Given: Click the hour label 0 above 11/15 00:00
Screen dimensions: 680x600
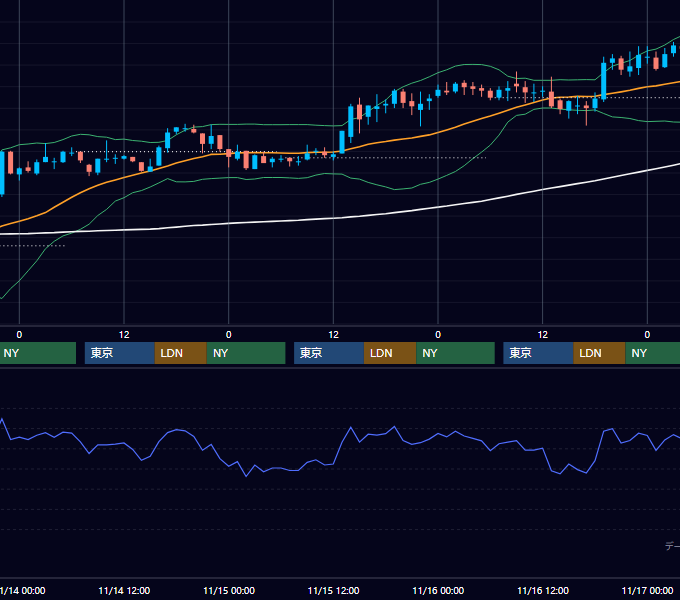Looking at the screenshot, I should coord(229,335).
